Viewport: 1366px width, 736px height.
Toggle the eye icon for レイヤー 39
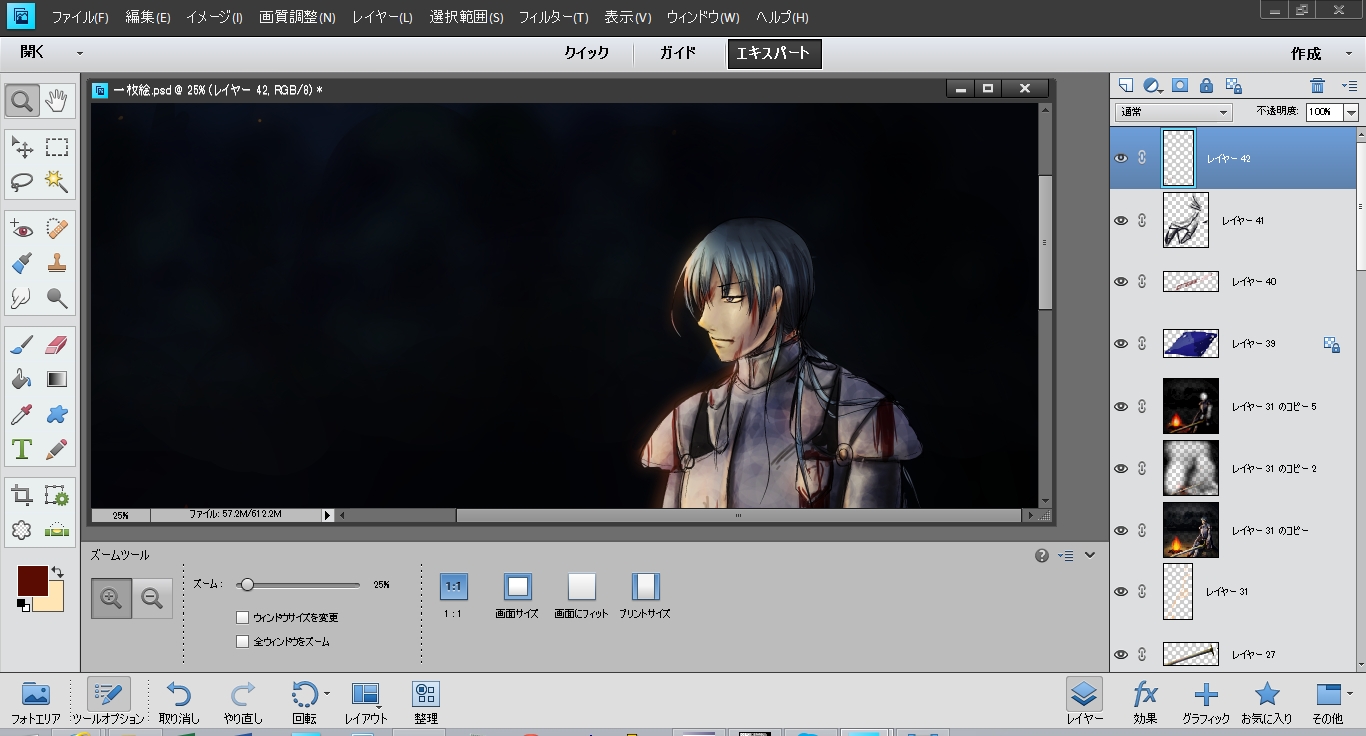(1121, 344)
